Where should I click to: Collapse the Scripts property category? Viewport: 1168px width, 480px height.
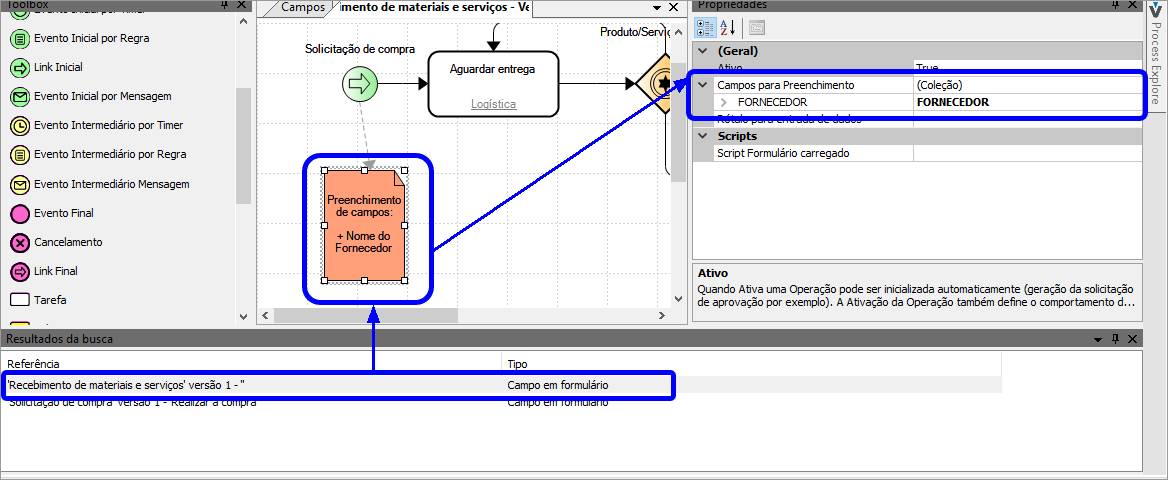[x=703, y=136]
